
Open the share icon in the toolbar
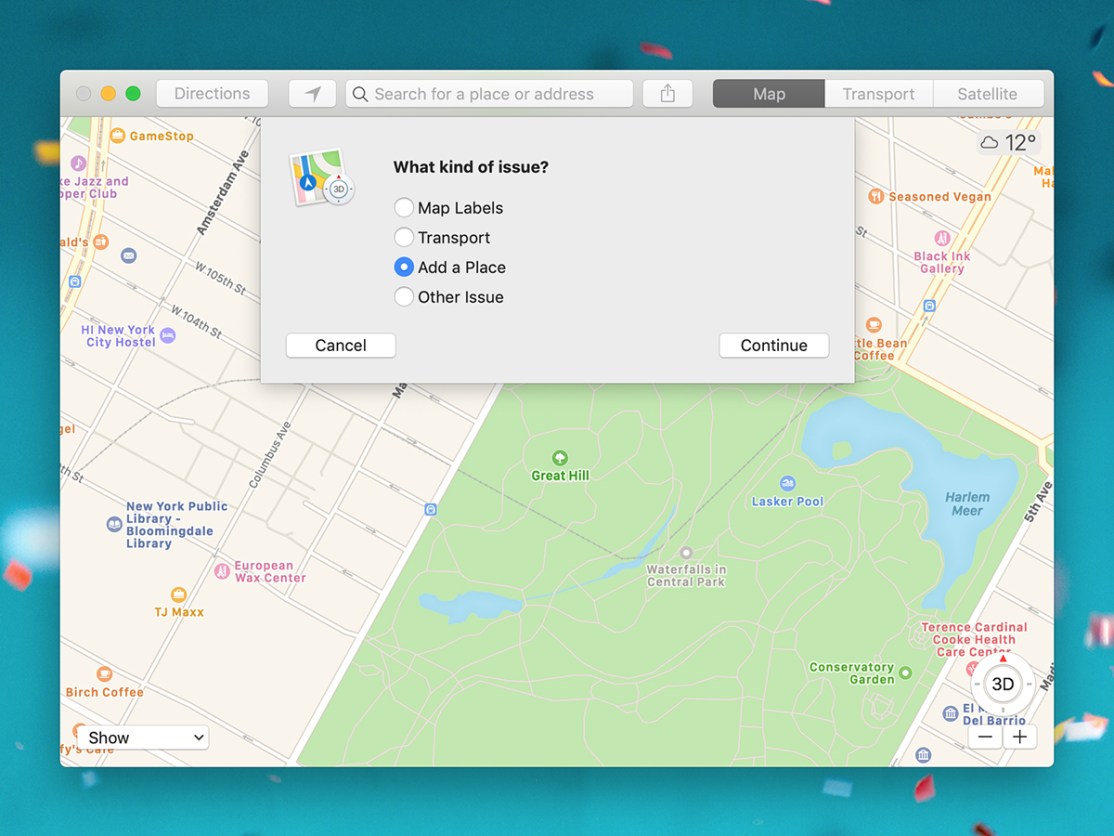click(667, 93)
